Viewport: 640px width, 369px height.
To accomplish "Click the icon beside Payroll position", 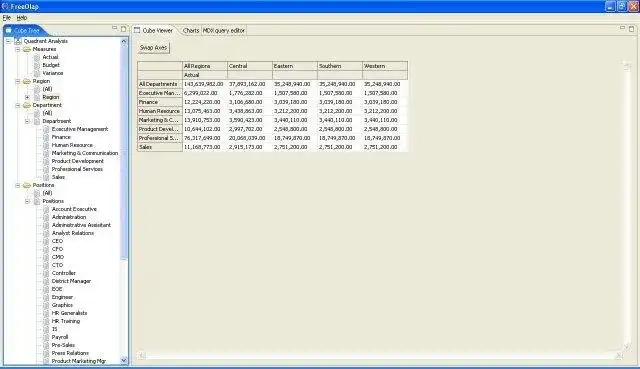I will point(46,337).
